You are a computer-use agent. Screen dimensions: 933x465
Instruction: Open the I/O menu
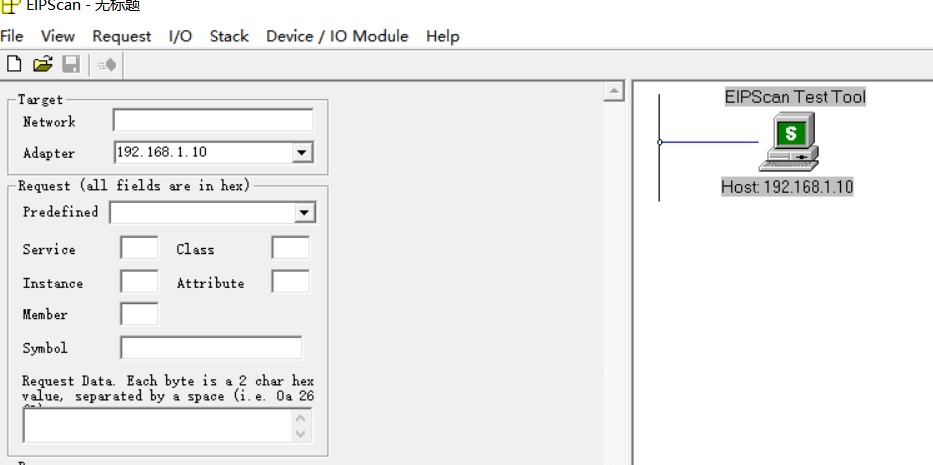(180, 36)
